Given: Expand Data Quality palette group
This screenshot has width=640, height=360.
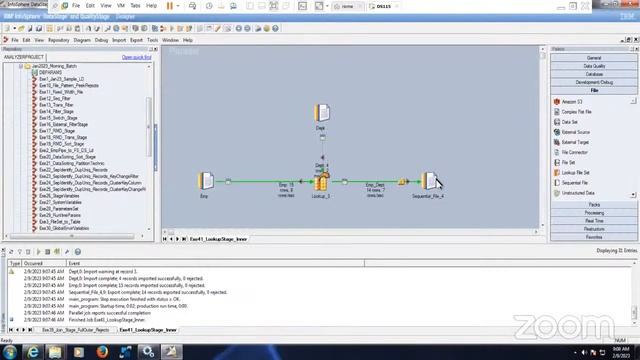Looking at the screenshot, I should pos(594,66).
